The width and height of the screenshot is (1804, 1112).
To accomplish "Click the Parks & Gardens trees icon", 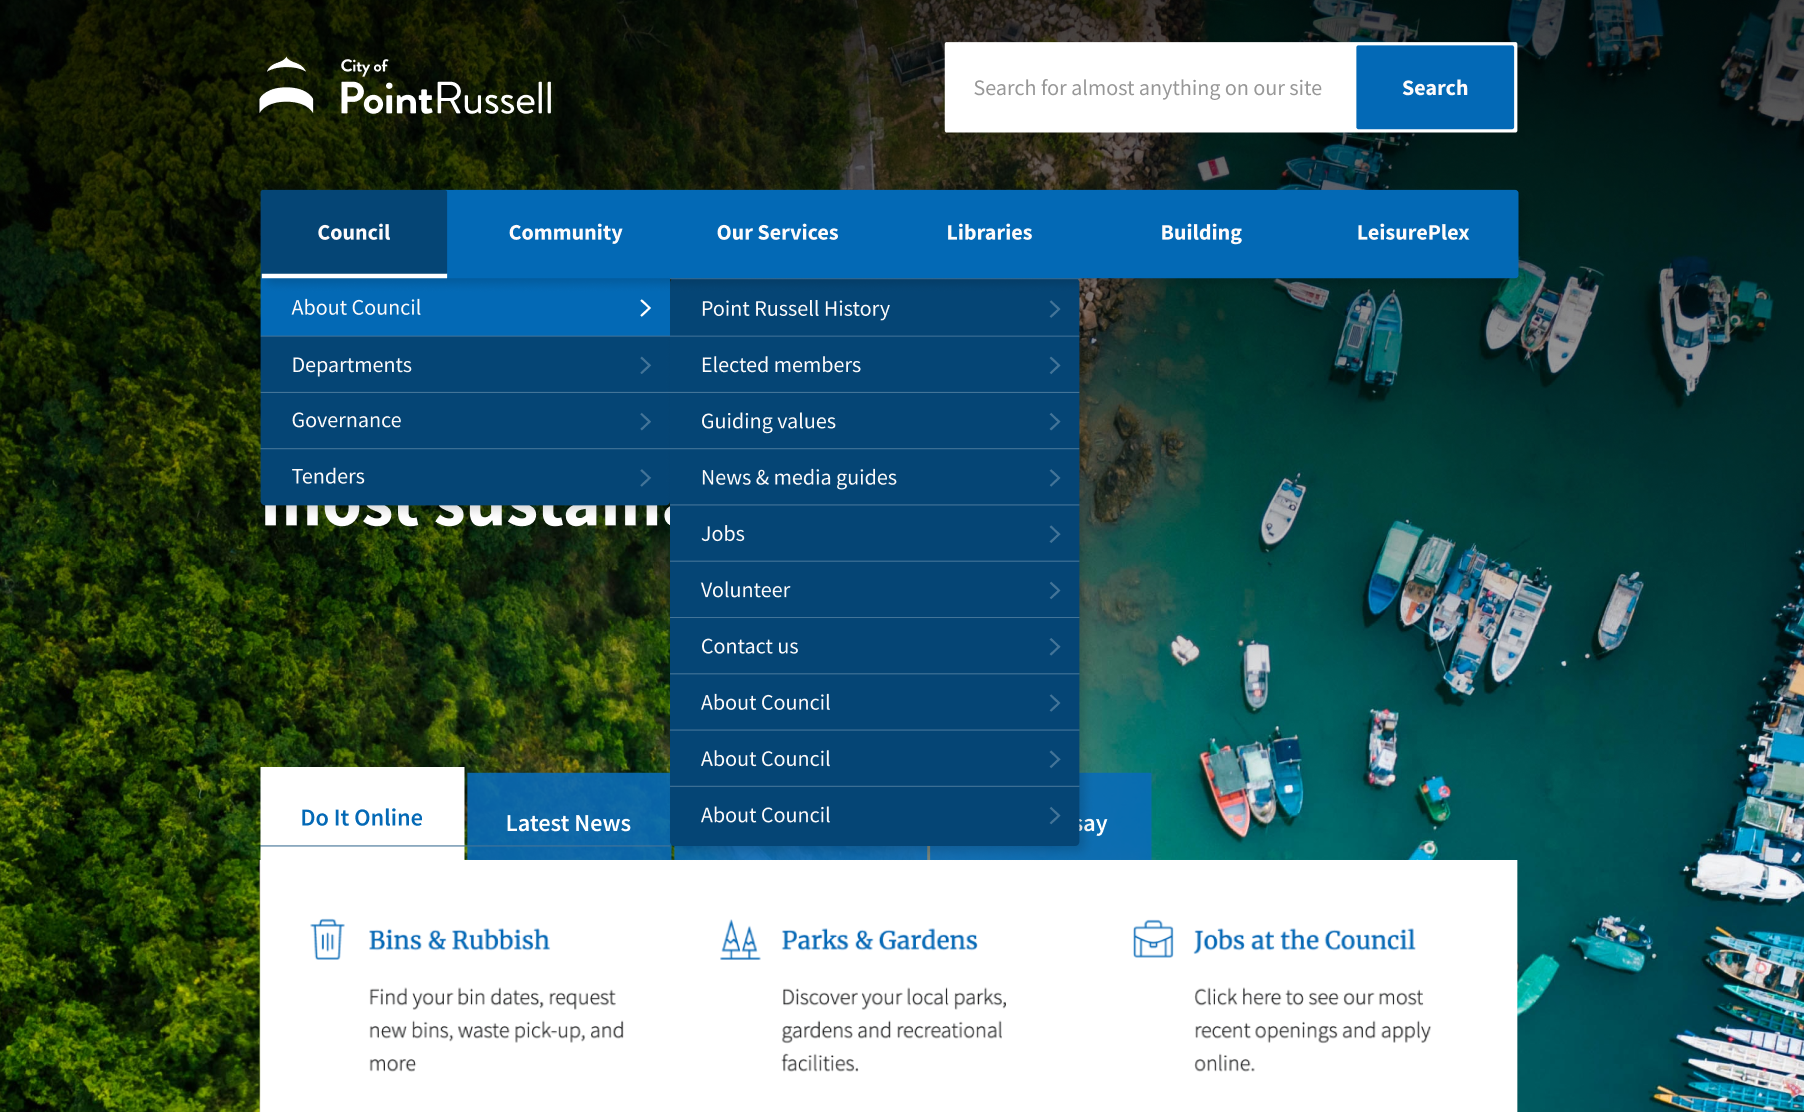I will tap(740, 940).
